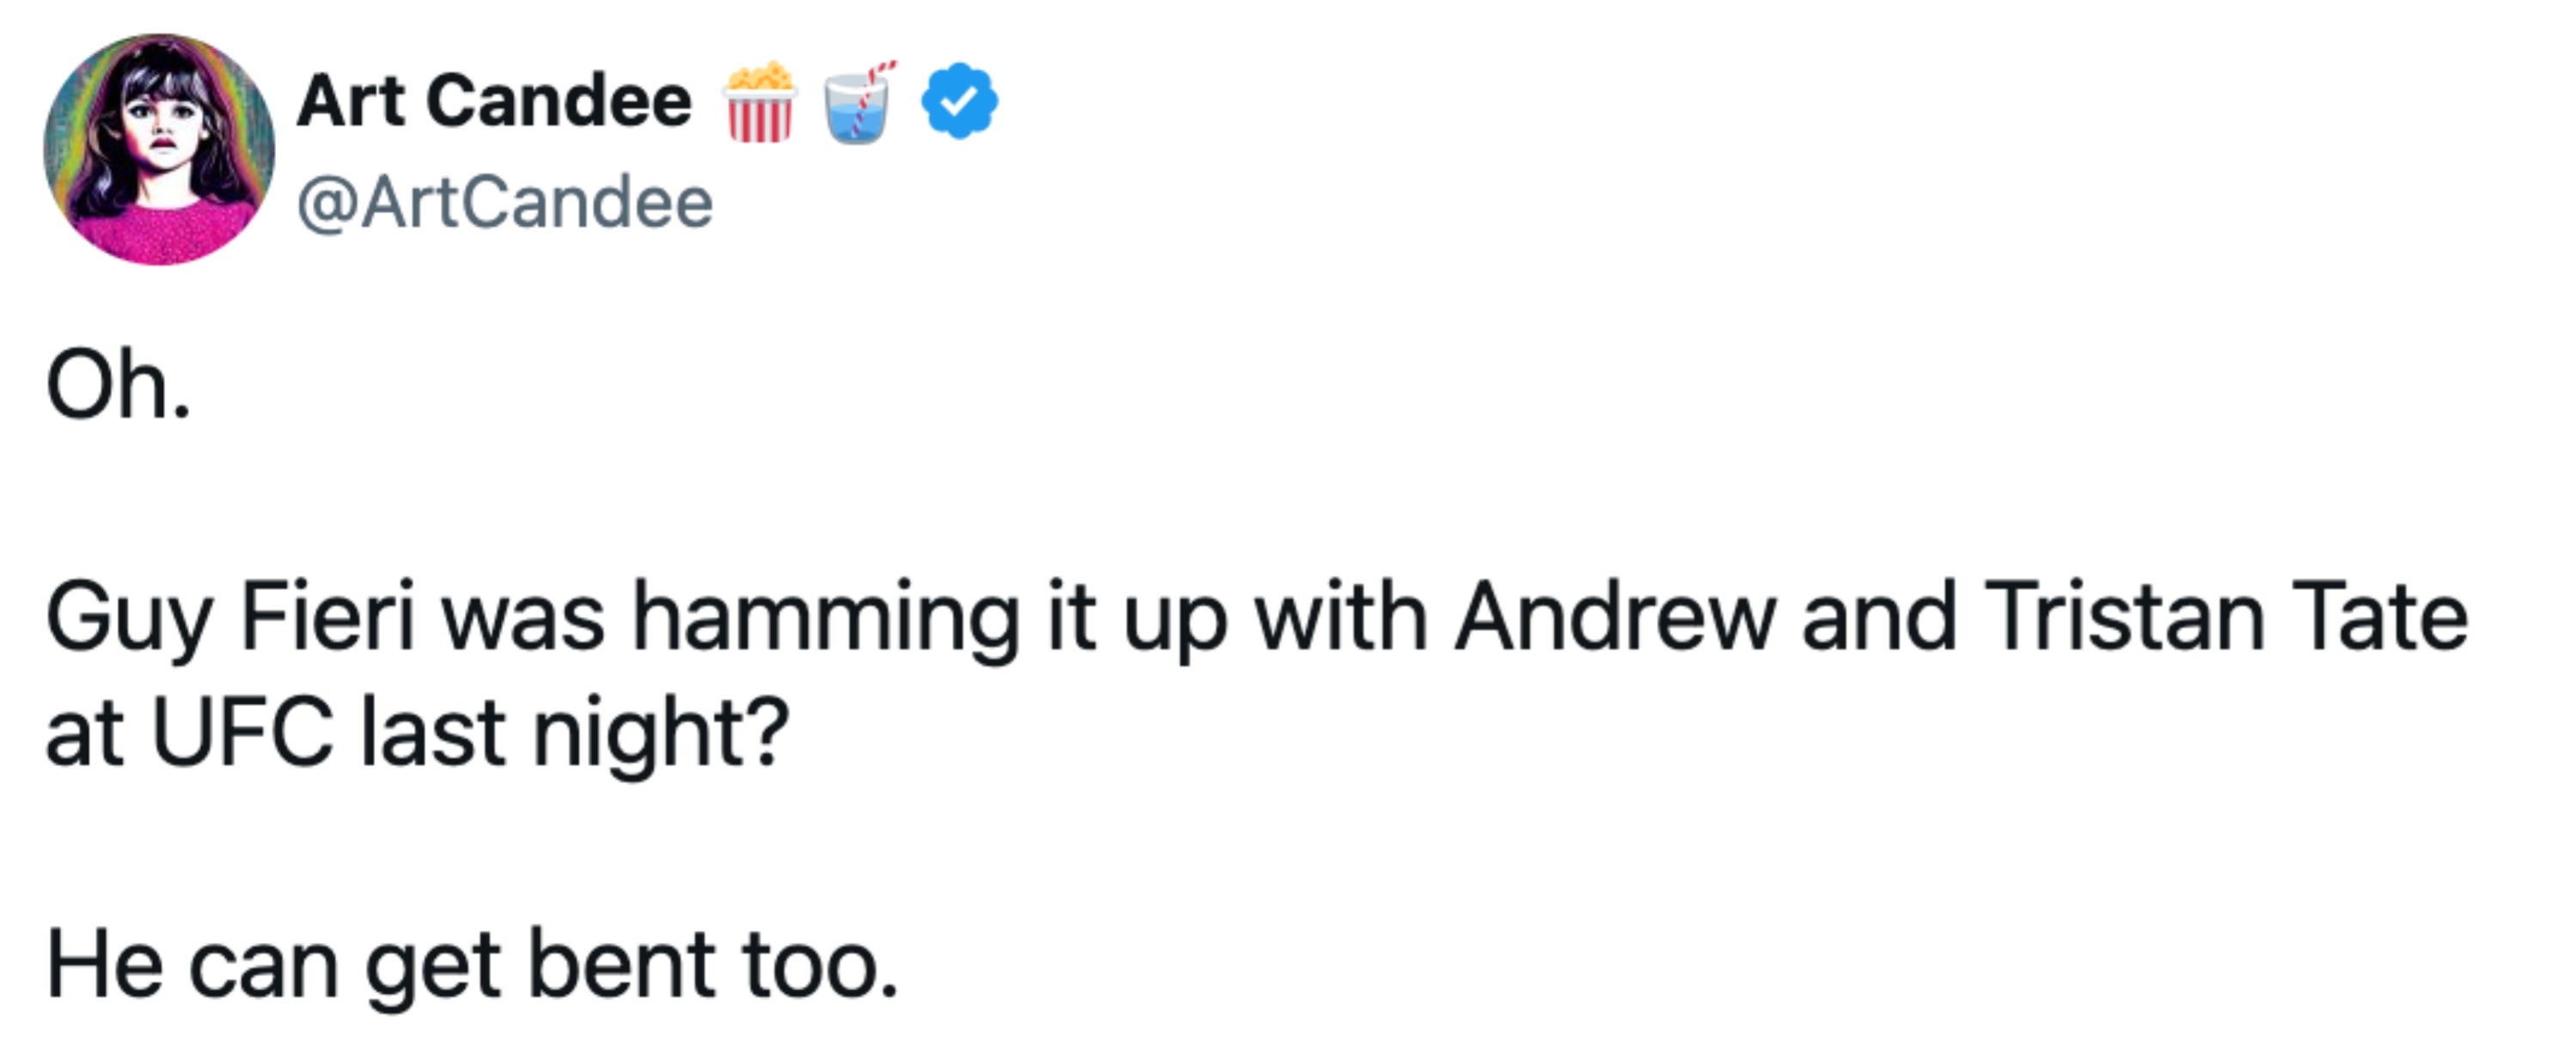
Task: Open the Art Candee display name
Action: (494, 101)
